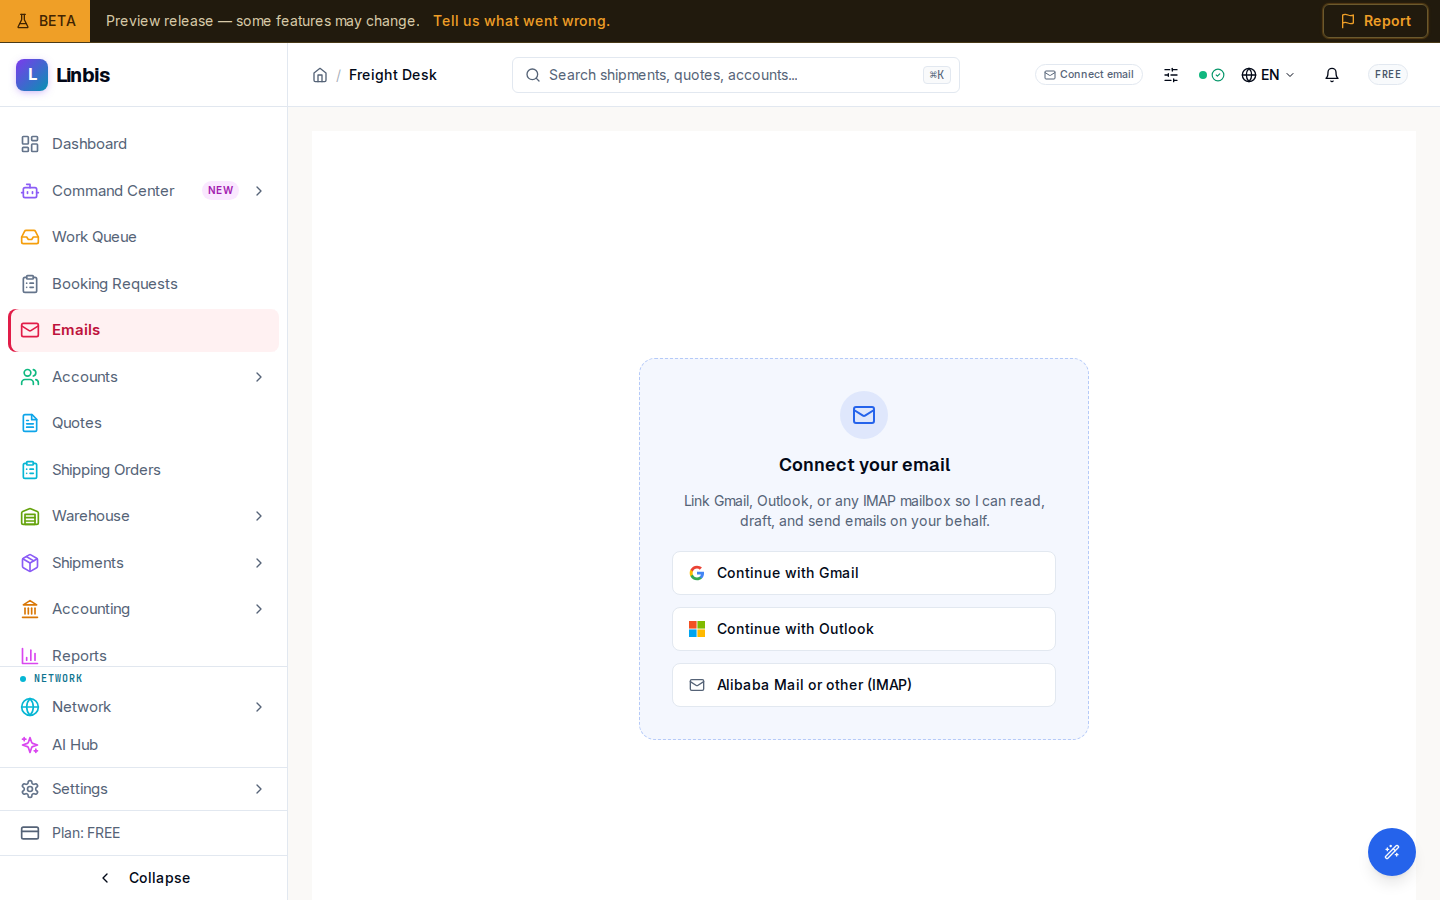Click the envelope icon above Connect your email

tap(864, 415)
